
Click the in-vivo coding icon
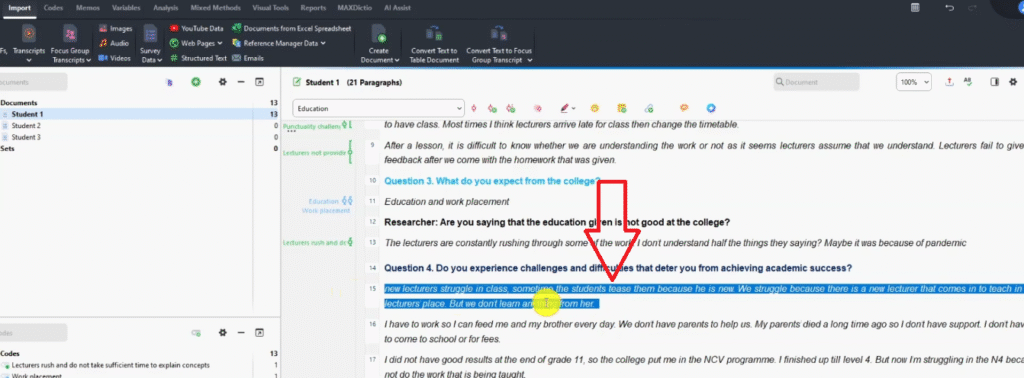pos(511,108)
